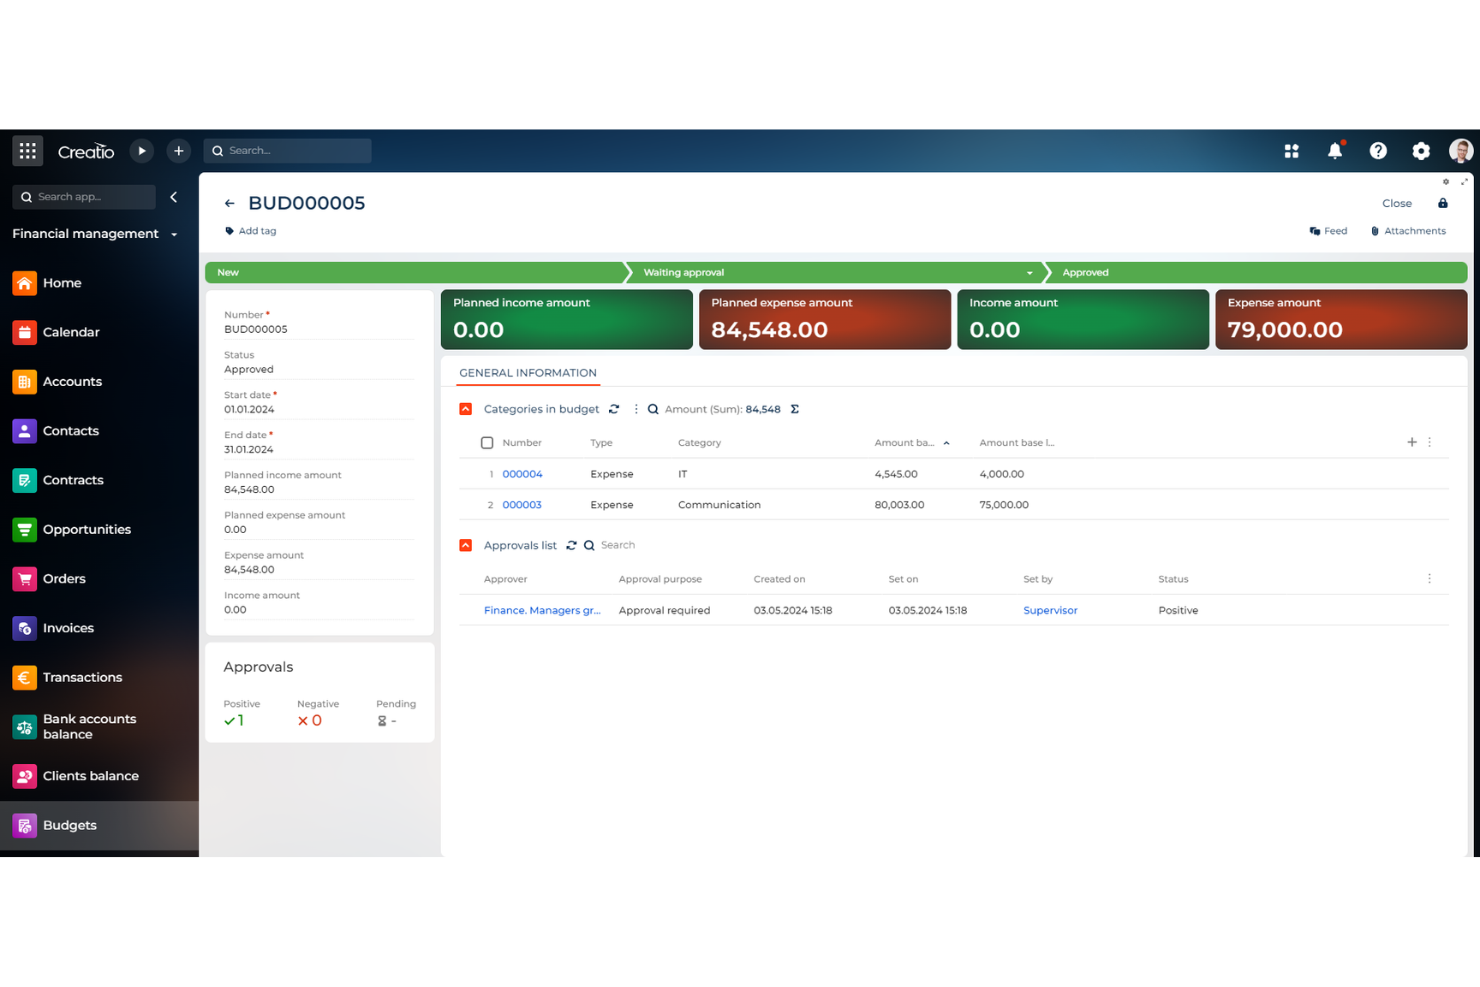
Task: Click the plus quick-add icon in top bar
Action: point(179,151)
